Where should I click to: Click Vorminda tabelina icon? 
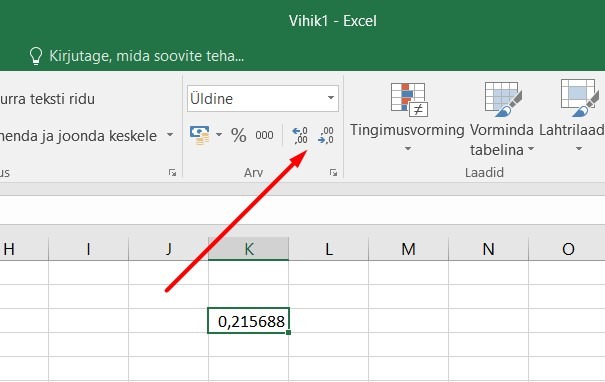coord(503,100)
